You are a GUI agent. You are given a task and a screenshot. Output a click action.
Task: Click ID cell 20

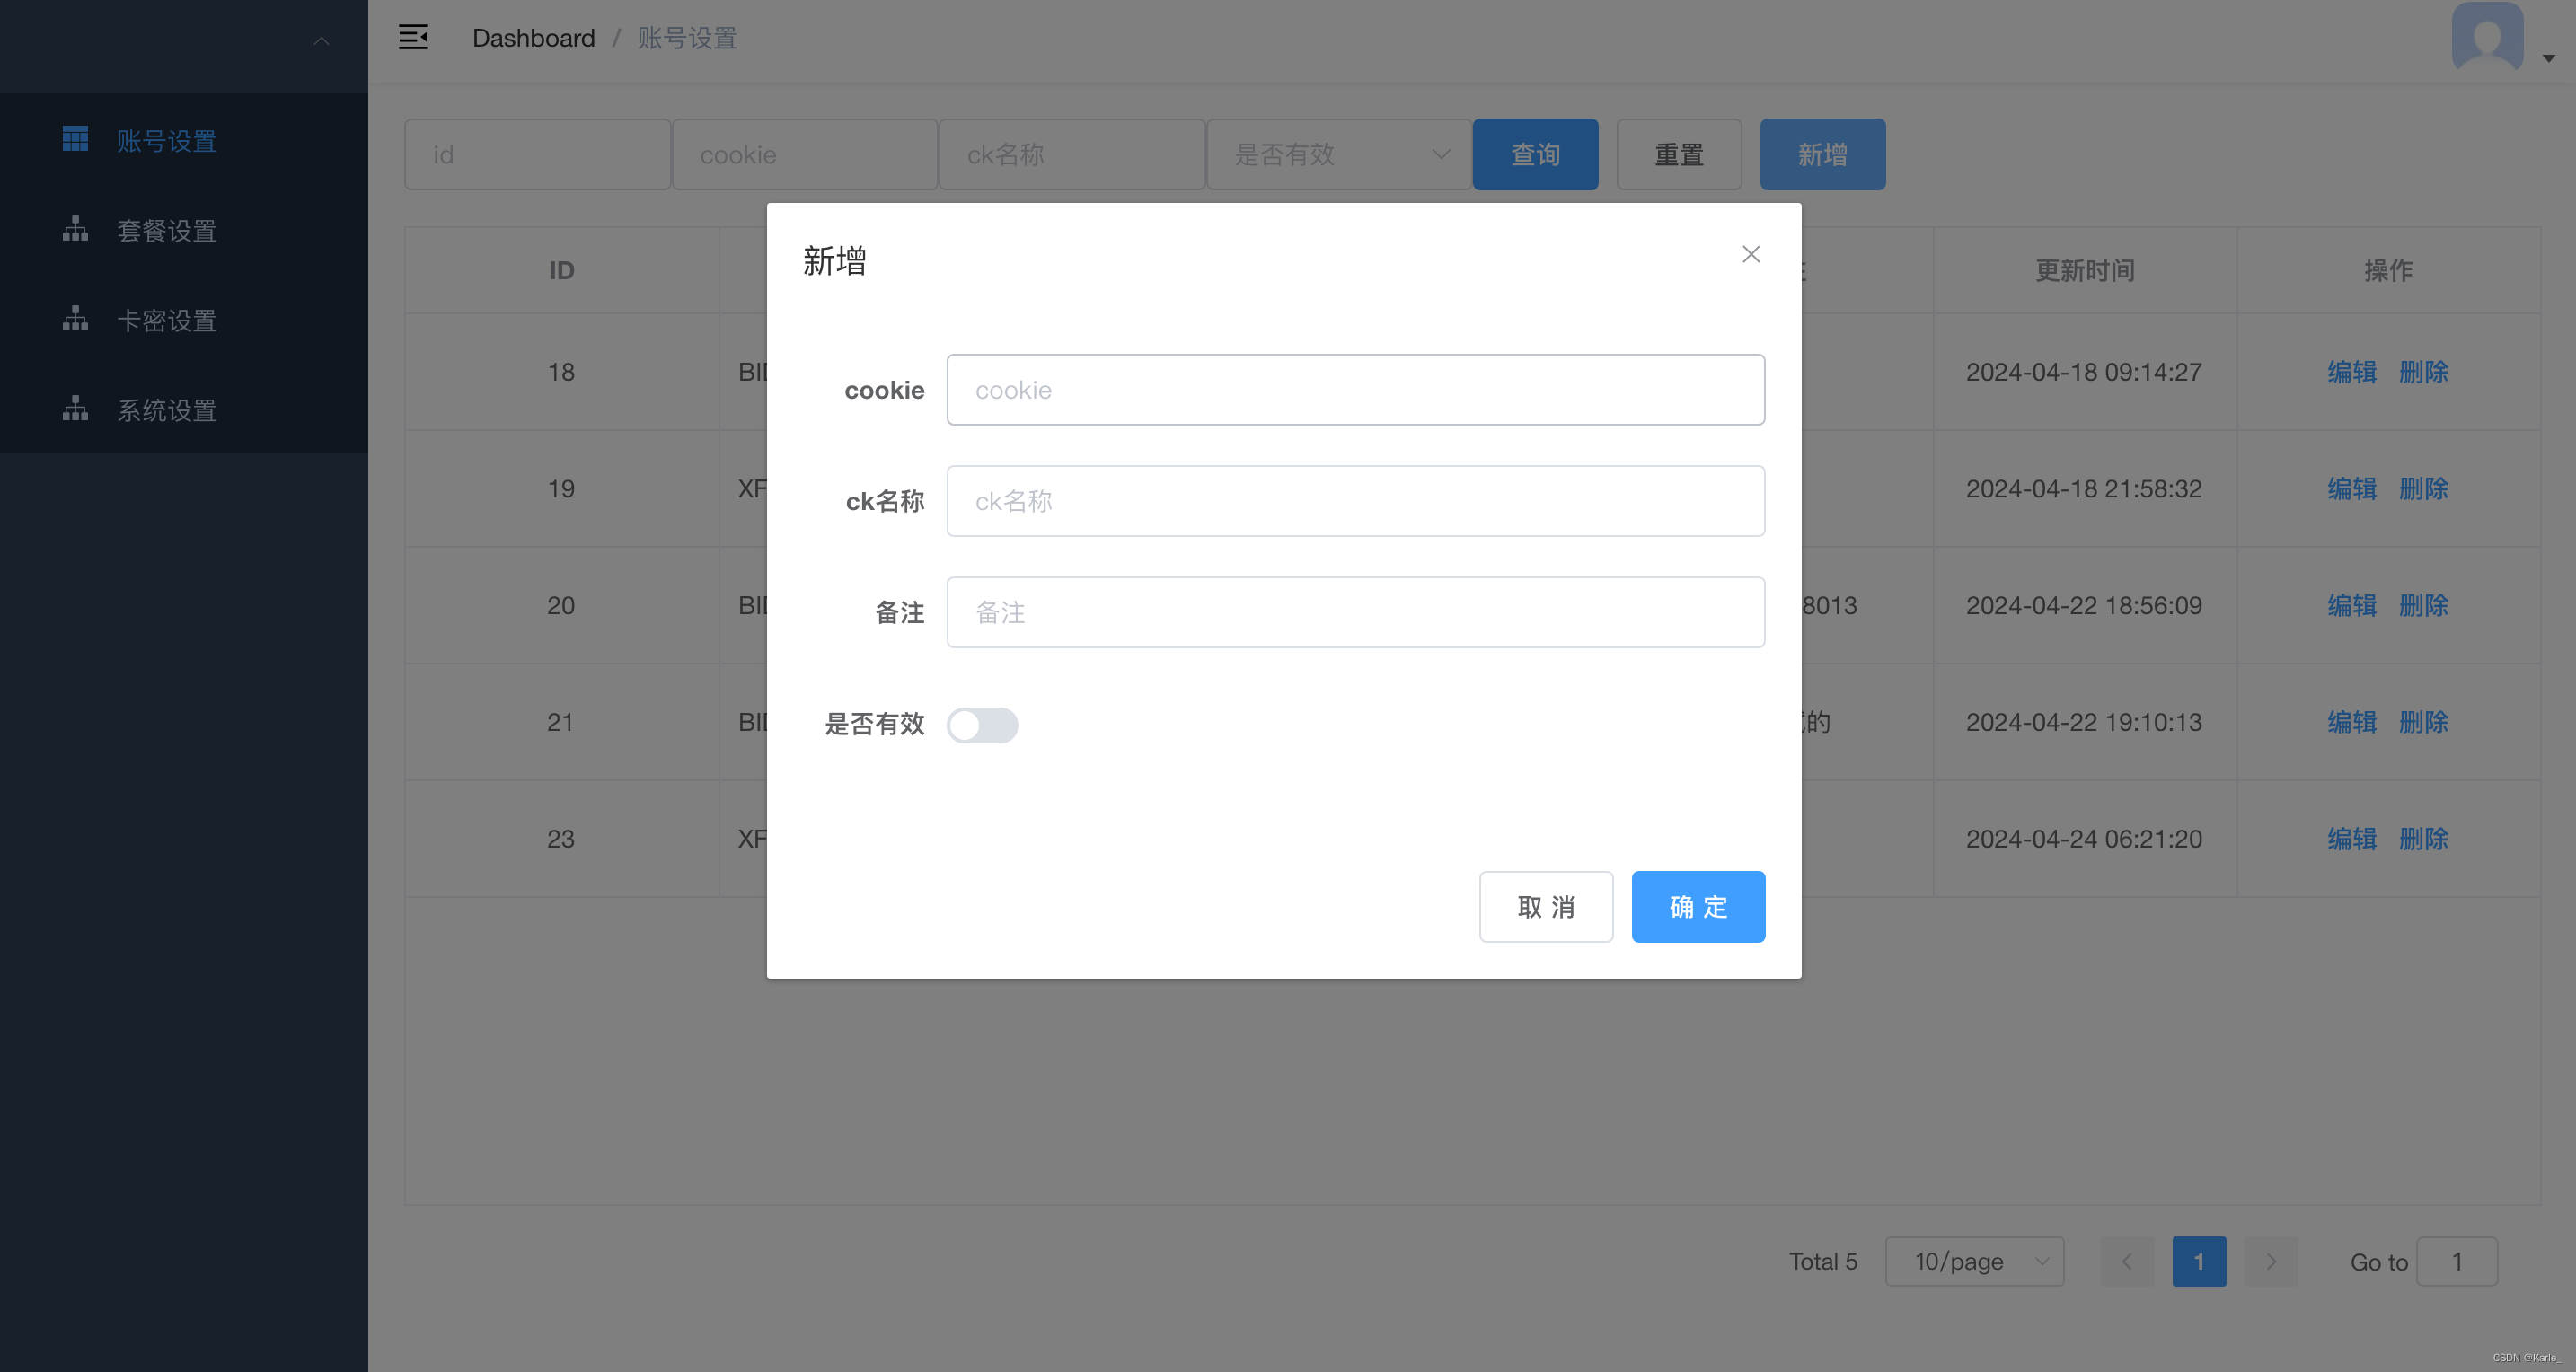point(561,606)
